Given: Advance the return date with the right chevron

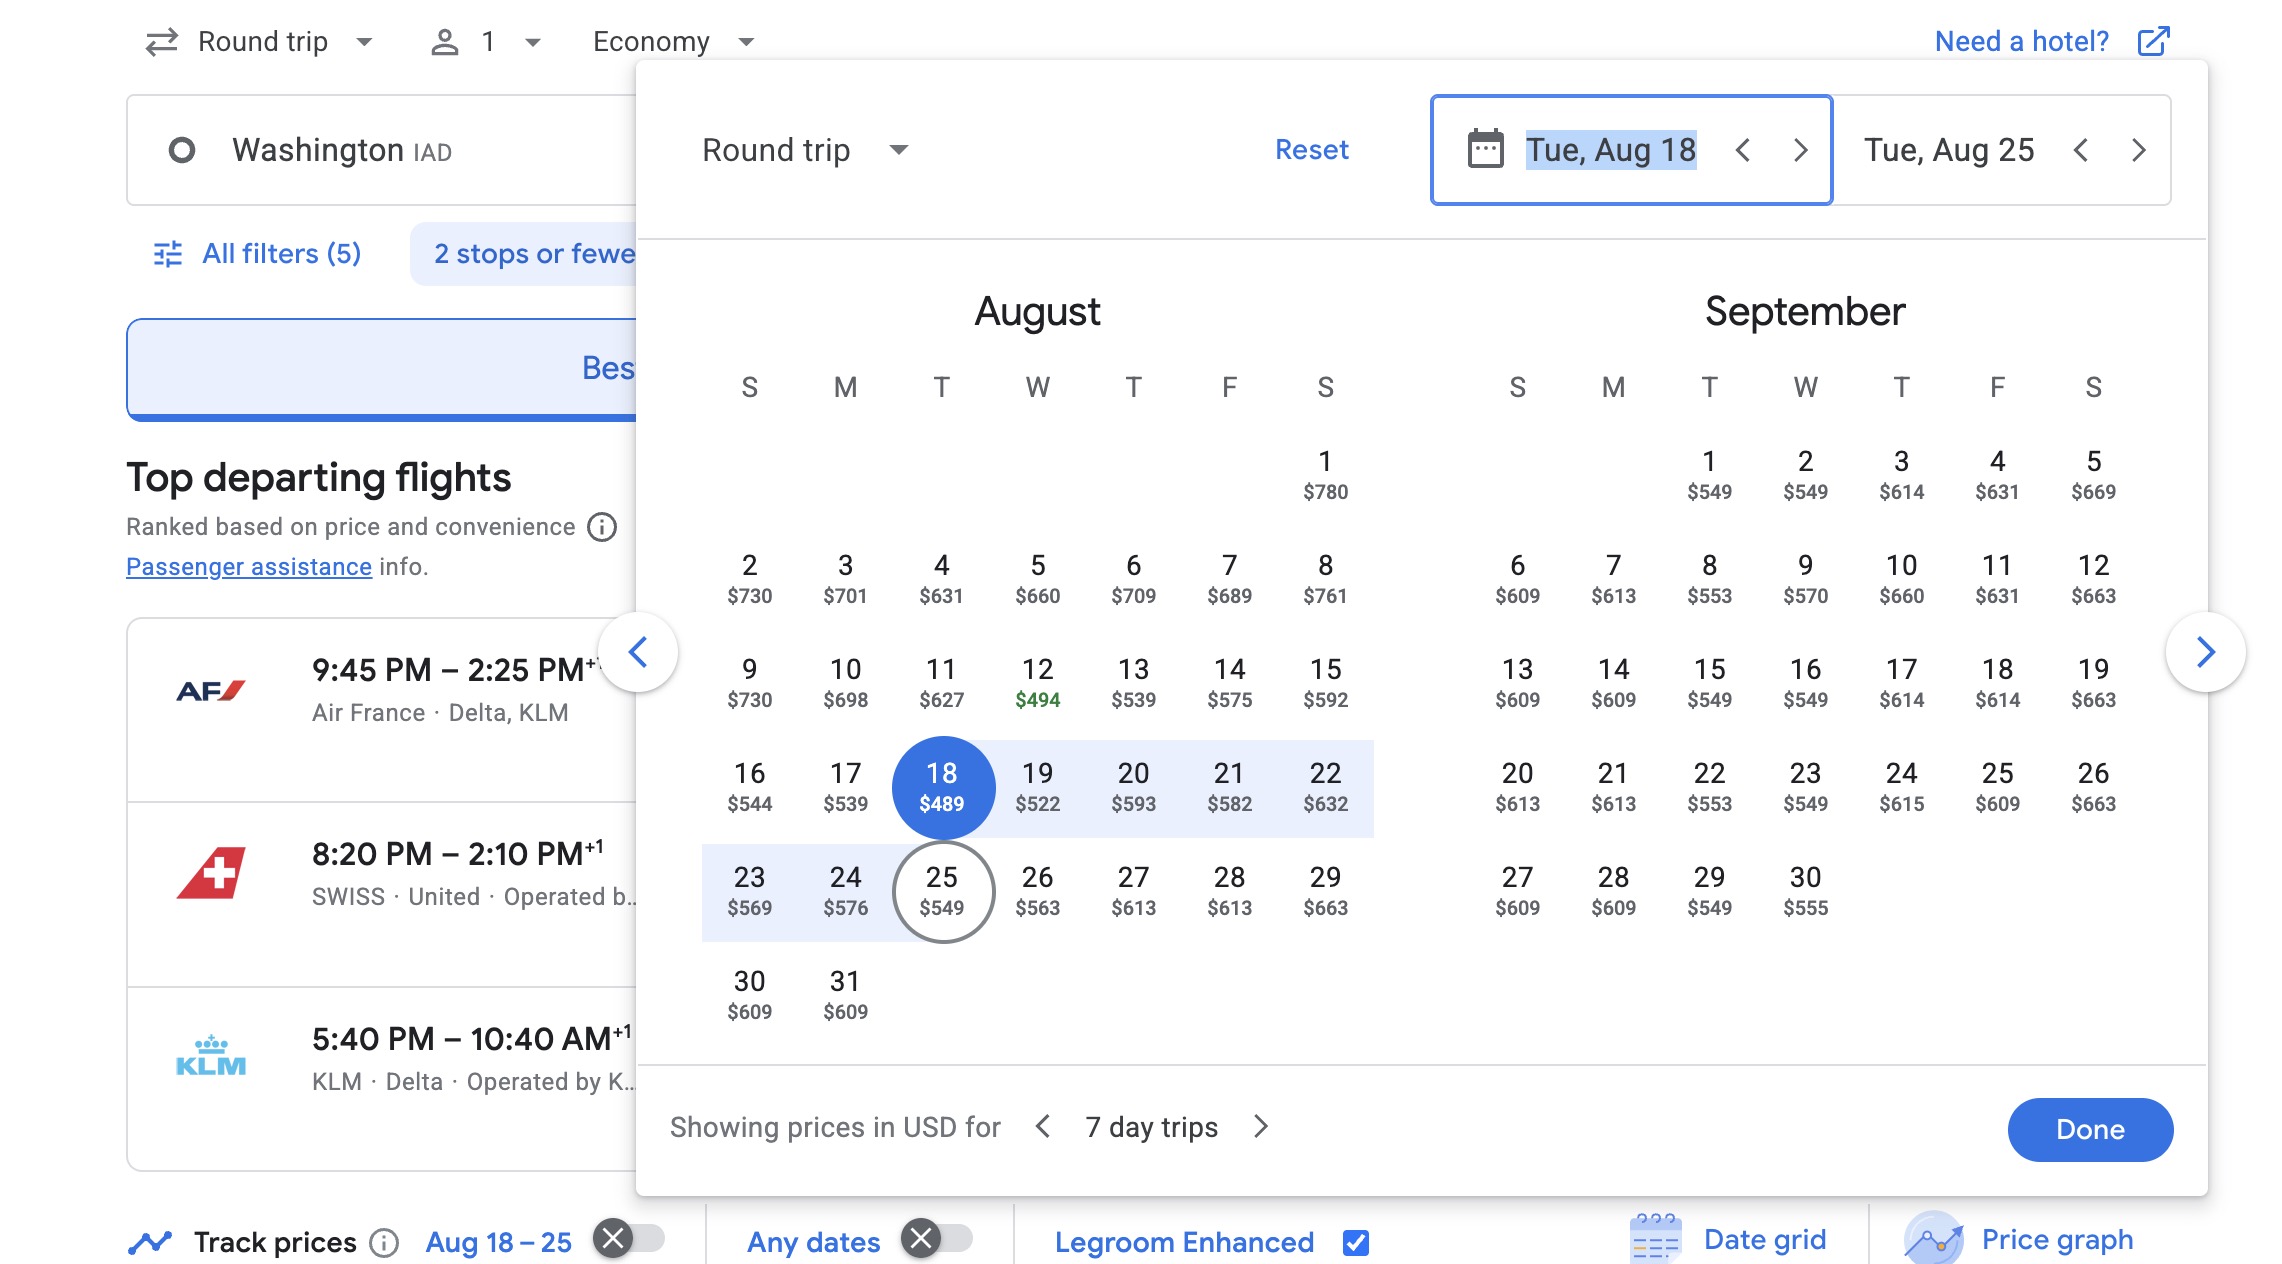Looking at the screenshot, I should pyautogui.click(x=2138, y=150).
